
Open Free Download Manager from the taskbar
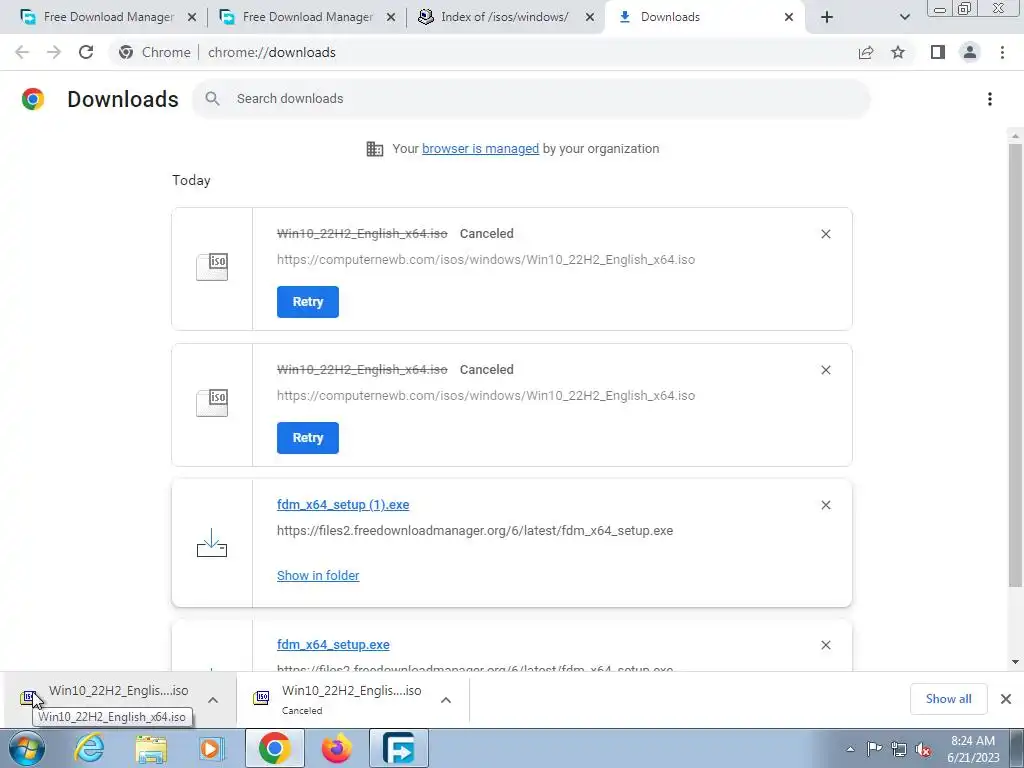399,748
